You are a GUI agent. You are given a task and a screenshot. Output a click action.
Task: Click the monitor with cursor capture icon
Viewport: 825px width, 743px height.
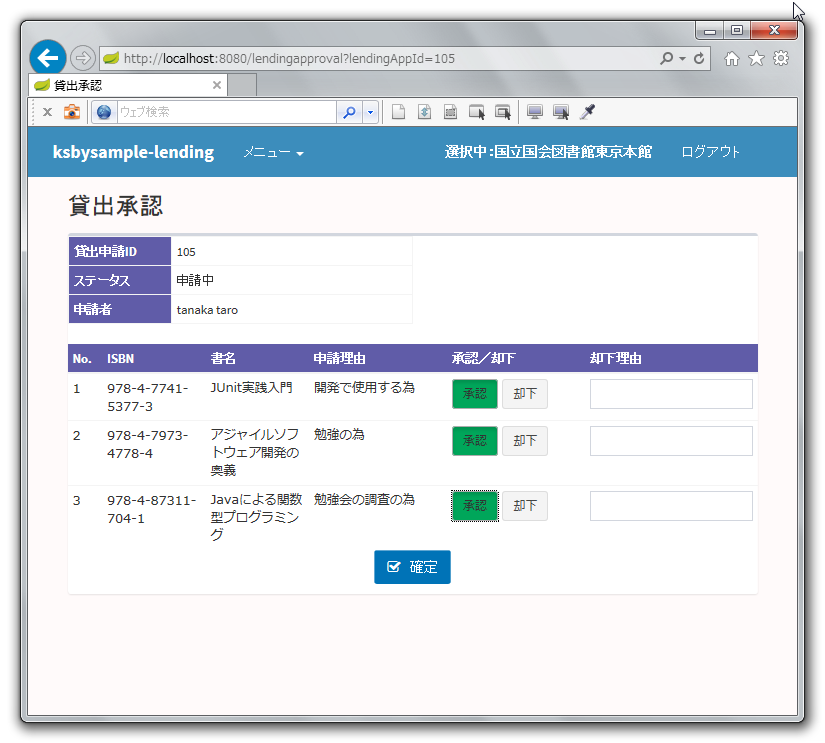click(x=561, y=112)
